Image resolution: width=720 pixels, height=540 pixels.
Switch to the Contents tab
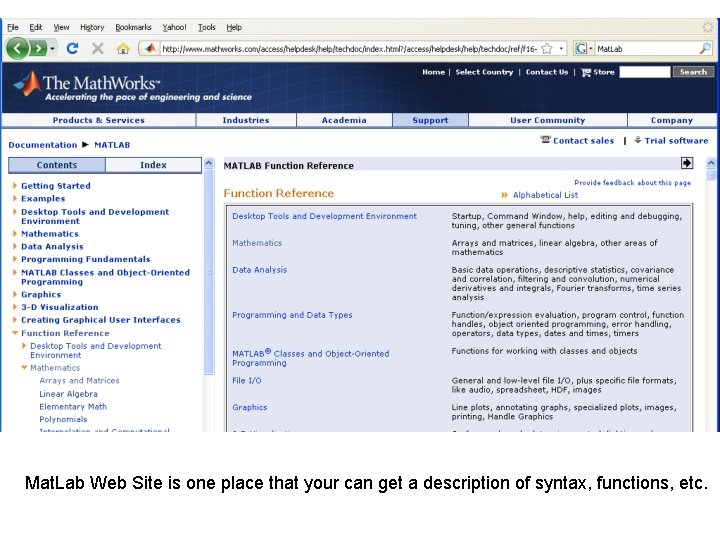point(57,165)
